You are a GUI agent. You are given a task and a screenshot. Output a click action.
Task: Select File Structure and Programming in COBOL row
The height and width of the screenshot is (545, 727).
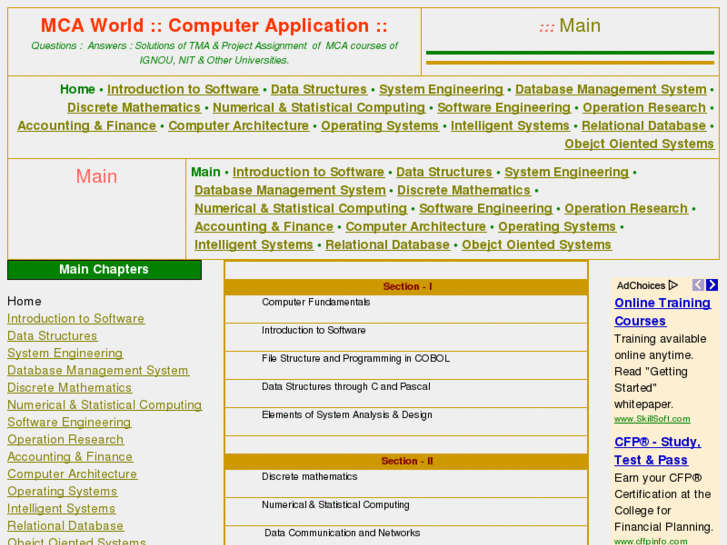point(356,358)
